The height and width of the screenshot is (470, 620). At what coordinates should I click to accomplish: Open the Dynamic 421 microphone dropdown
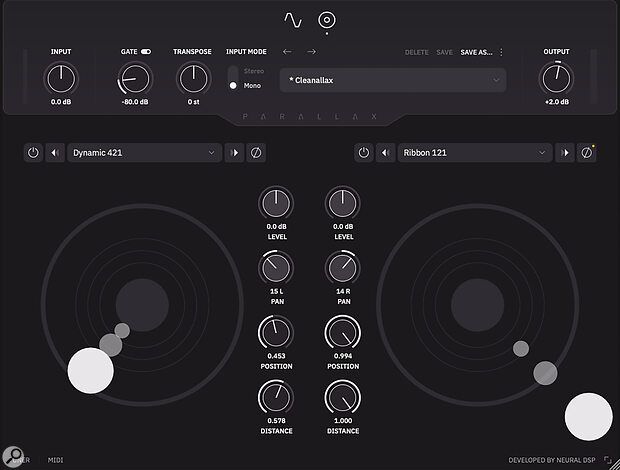[x=144, y=153]
